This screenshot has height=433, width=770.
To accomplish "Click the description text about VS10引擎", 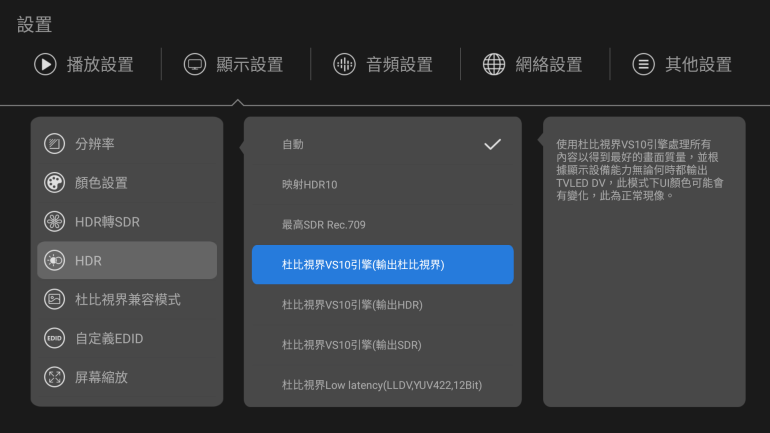I will tap(640, 170).
